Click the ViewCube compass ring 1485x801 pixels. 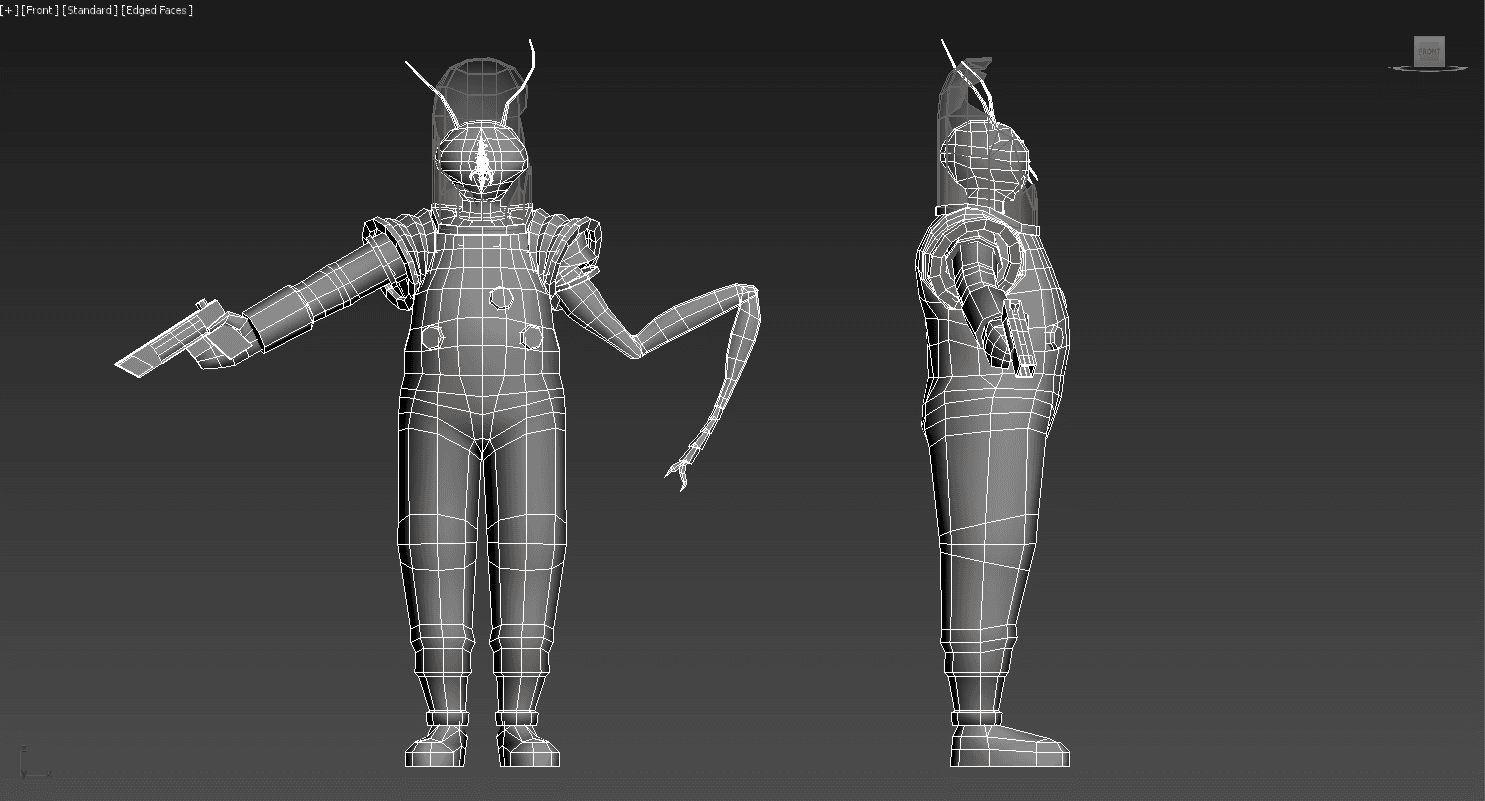point(1429,68)
